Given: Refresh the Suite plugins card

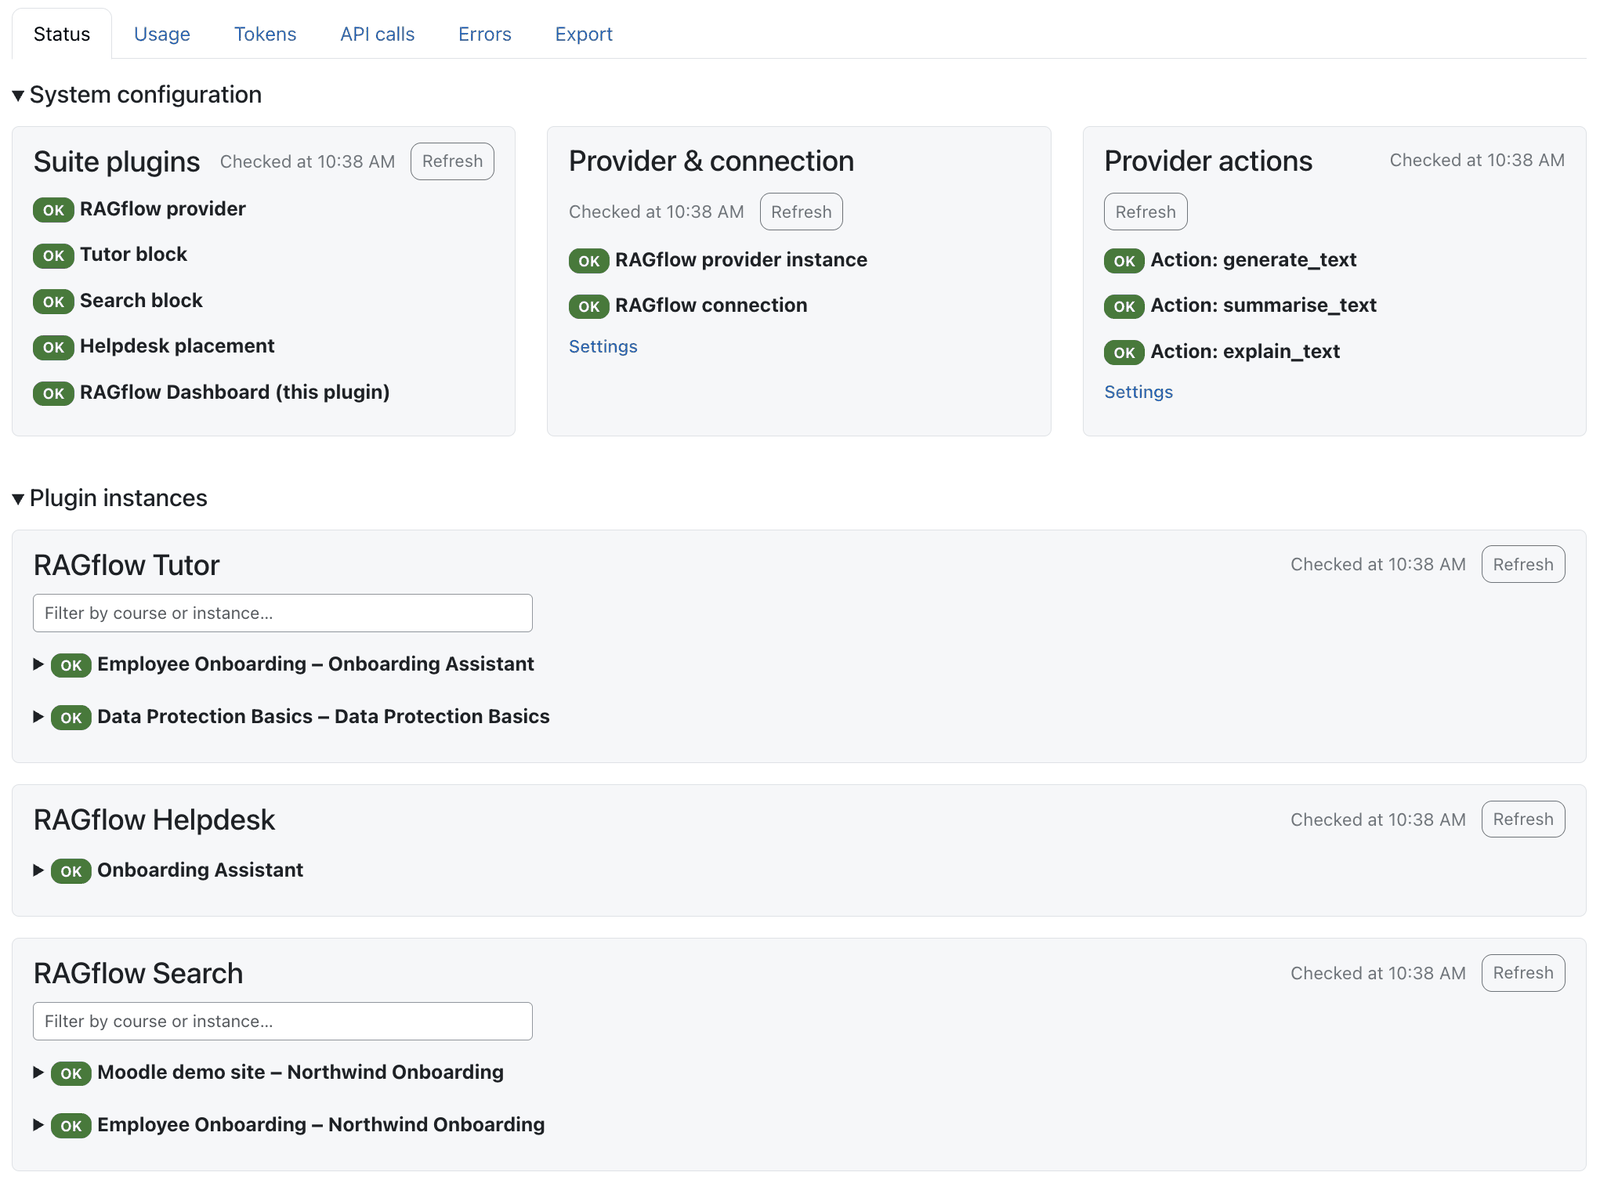Looking at the screenshot, I should coord(452,161).
